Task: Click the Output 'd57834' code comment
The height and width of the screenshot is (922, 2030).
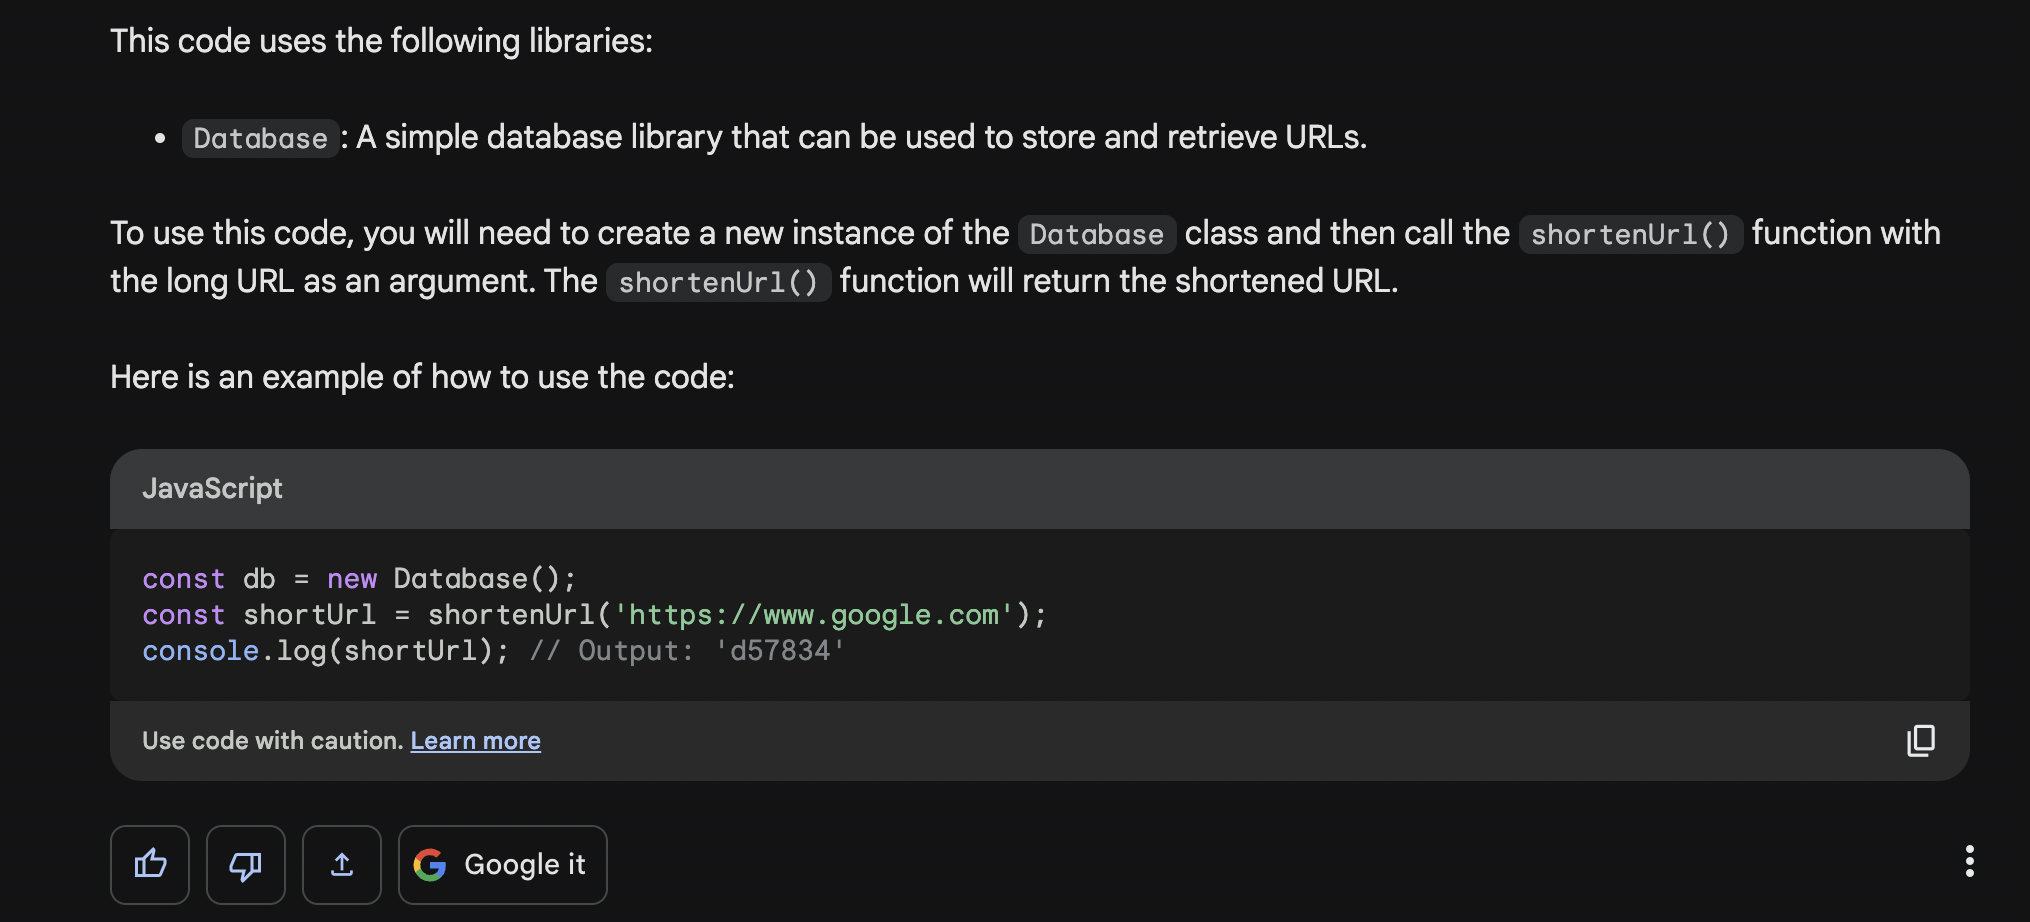Action: 688,651
